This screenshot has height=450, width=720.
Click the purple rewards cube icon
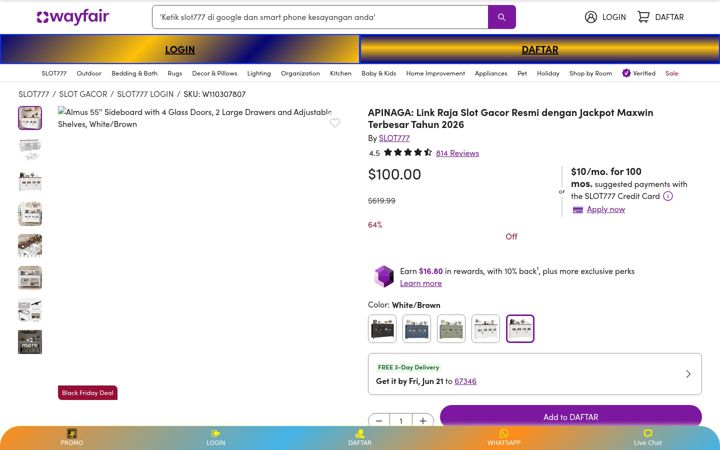point(384,276)
